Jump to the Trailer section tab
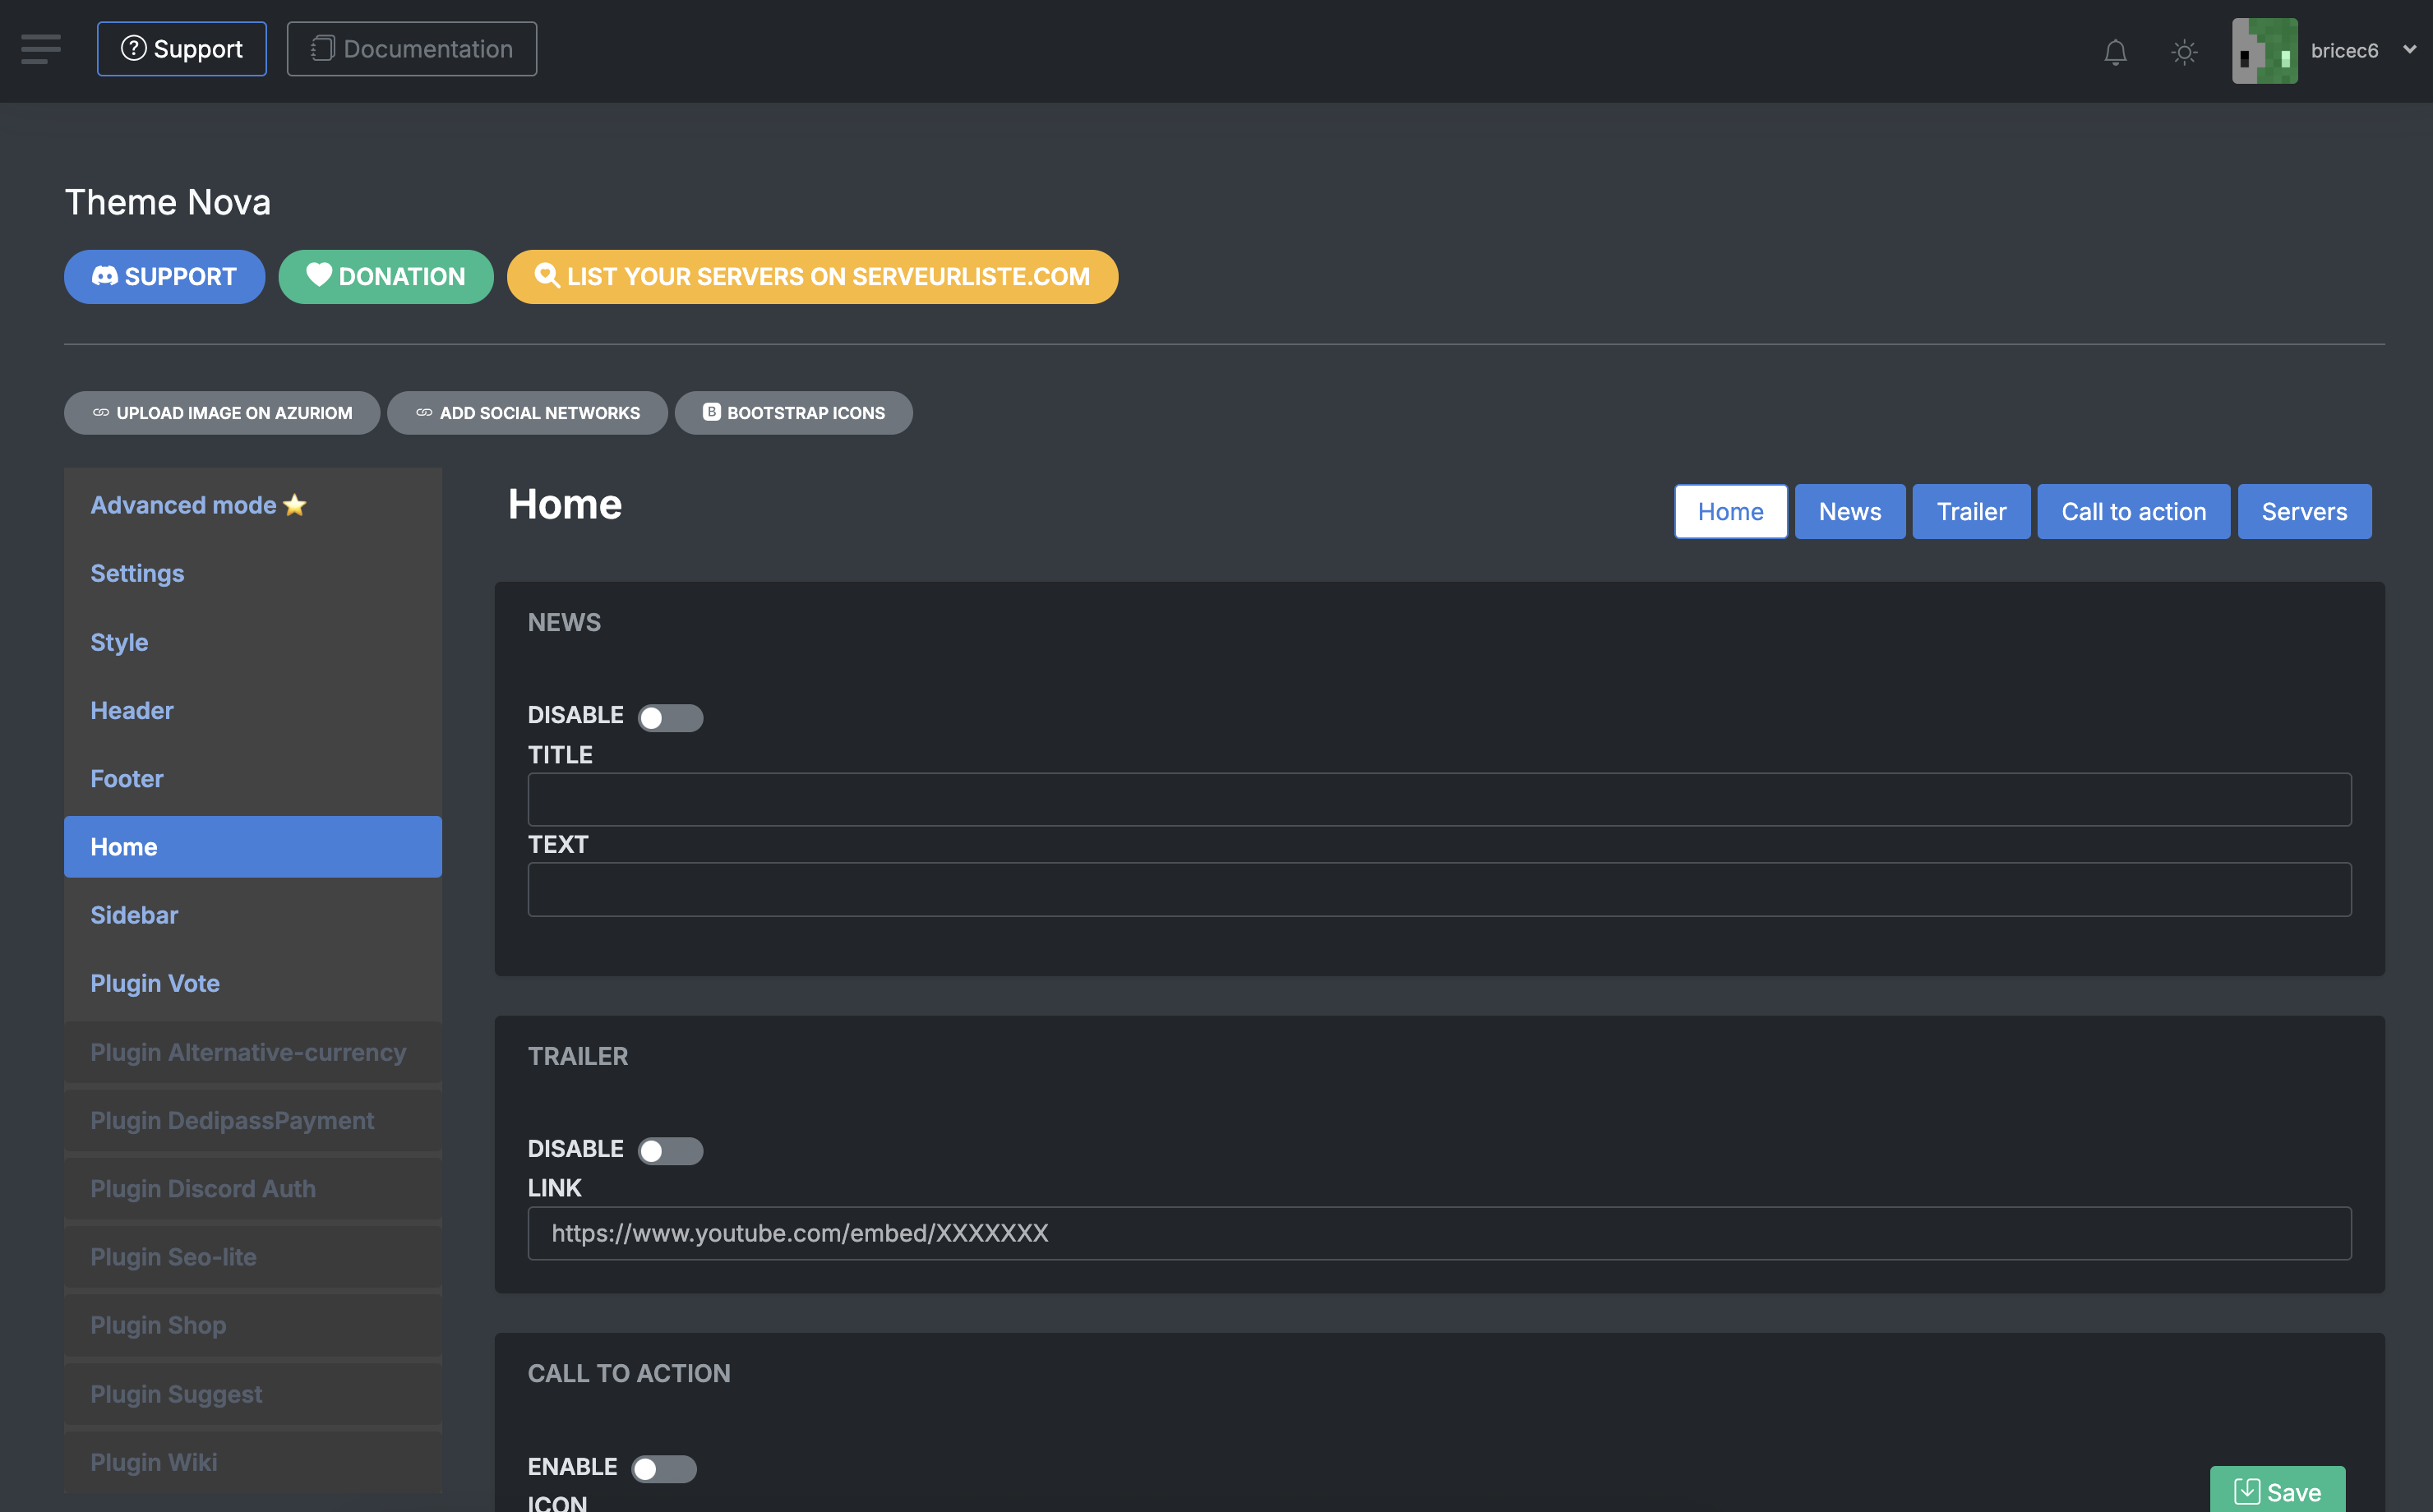This screenshot has height=1512, width=2433. 1971,511
